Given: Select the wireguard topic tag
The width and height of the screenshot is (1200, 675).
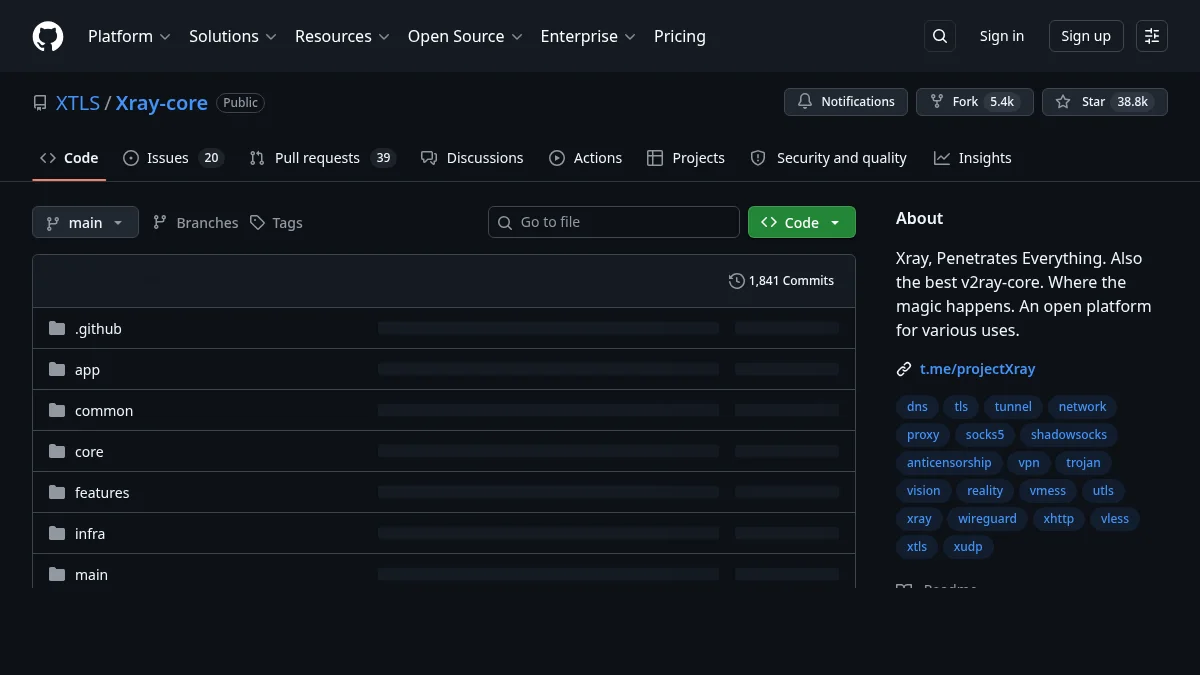Looking at the screenshot, I should [987, 519].
